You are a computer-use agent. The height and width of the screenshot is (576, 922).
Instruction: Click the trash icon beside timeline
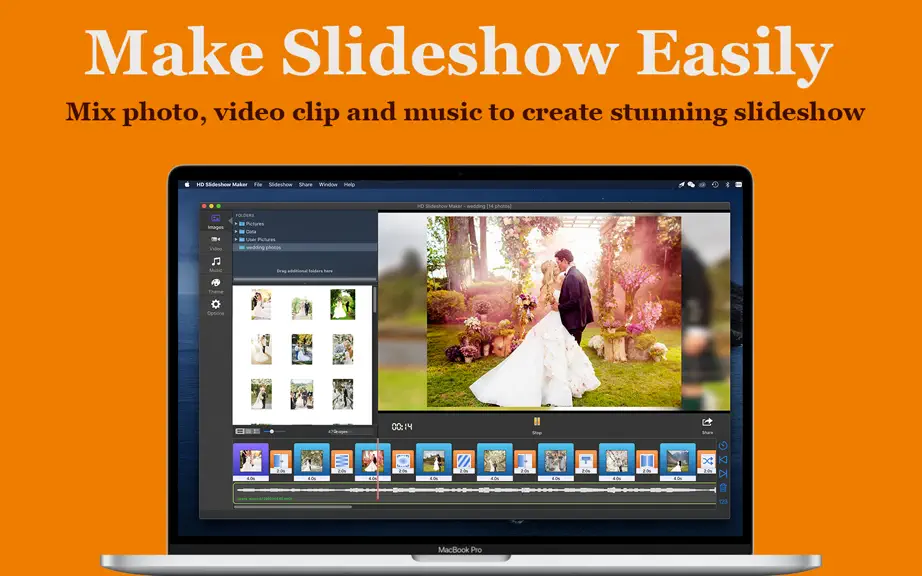(723, 488)
